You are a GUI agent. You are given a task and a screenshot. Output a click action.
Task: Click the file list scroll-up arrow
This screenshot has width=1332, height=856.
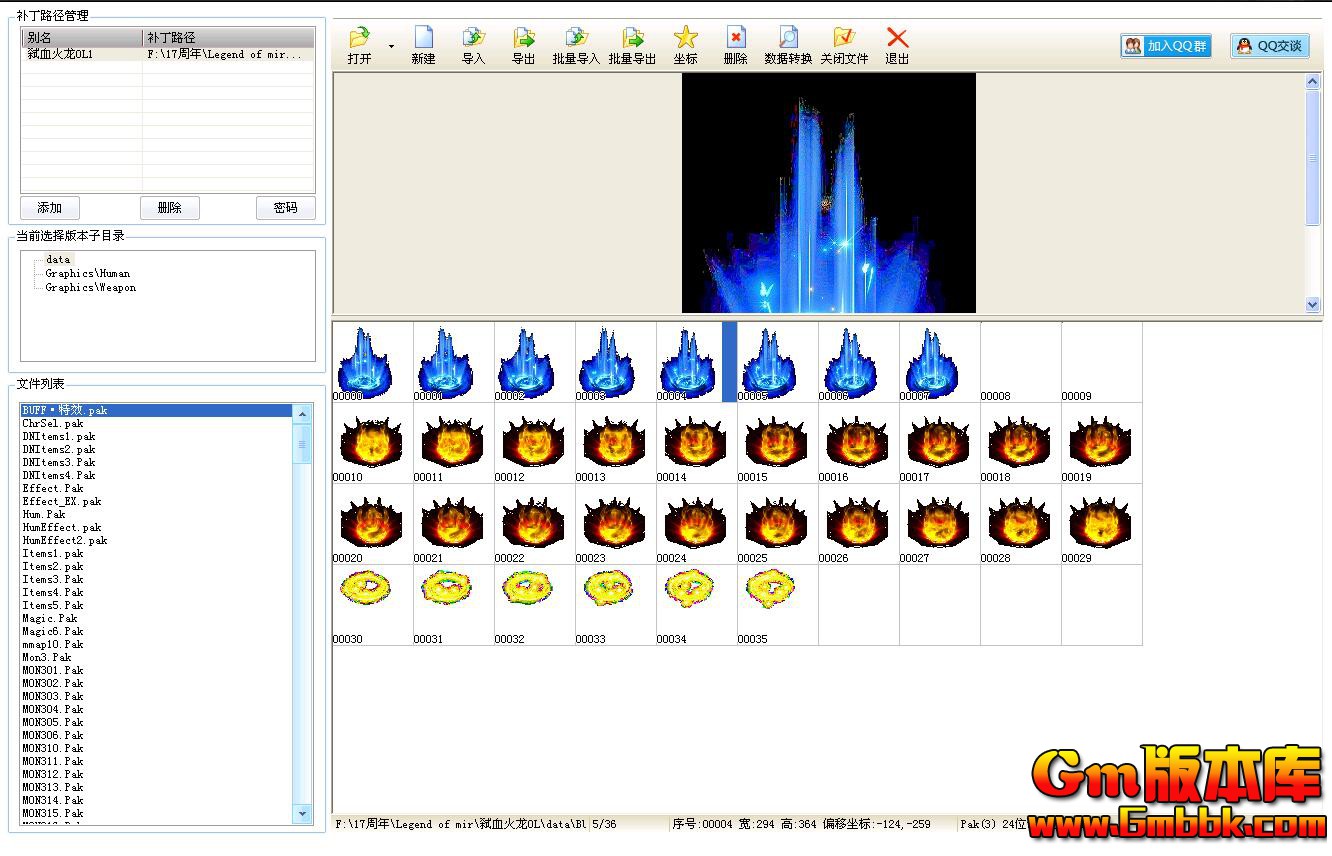tap(302, 412)
